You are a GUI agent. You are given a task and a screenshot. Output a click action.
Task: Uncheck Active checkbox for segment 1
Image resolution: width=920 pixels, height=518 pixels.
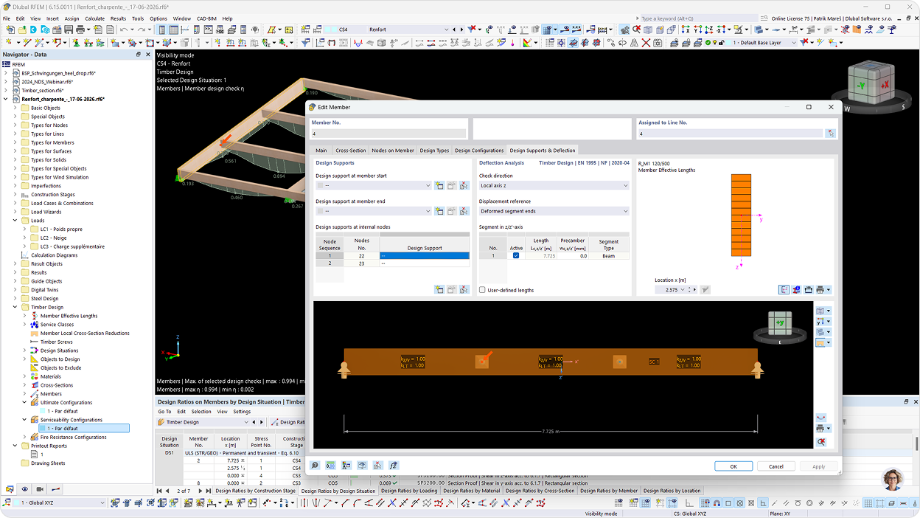click(x=516, y=256)
